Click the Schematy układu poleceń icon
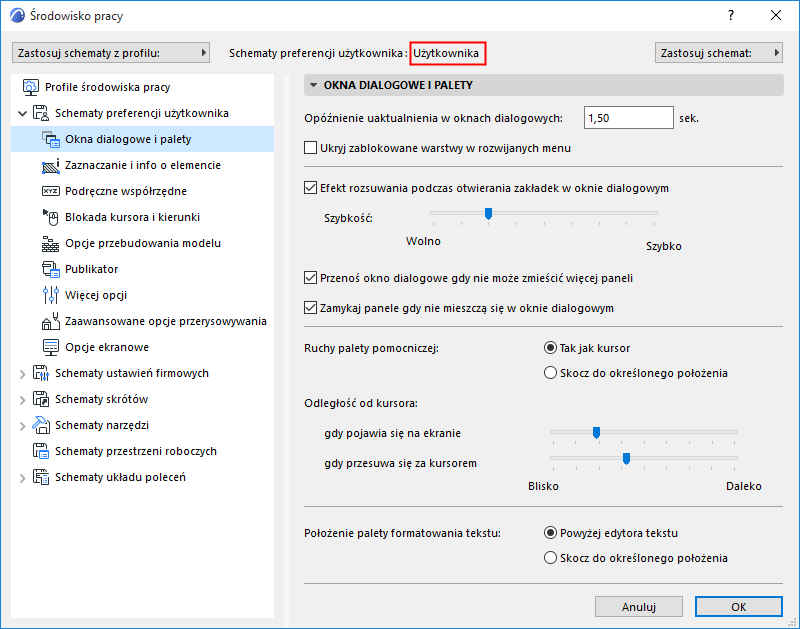 pos(41,477)
